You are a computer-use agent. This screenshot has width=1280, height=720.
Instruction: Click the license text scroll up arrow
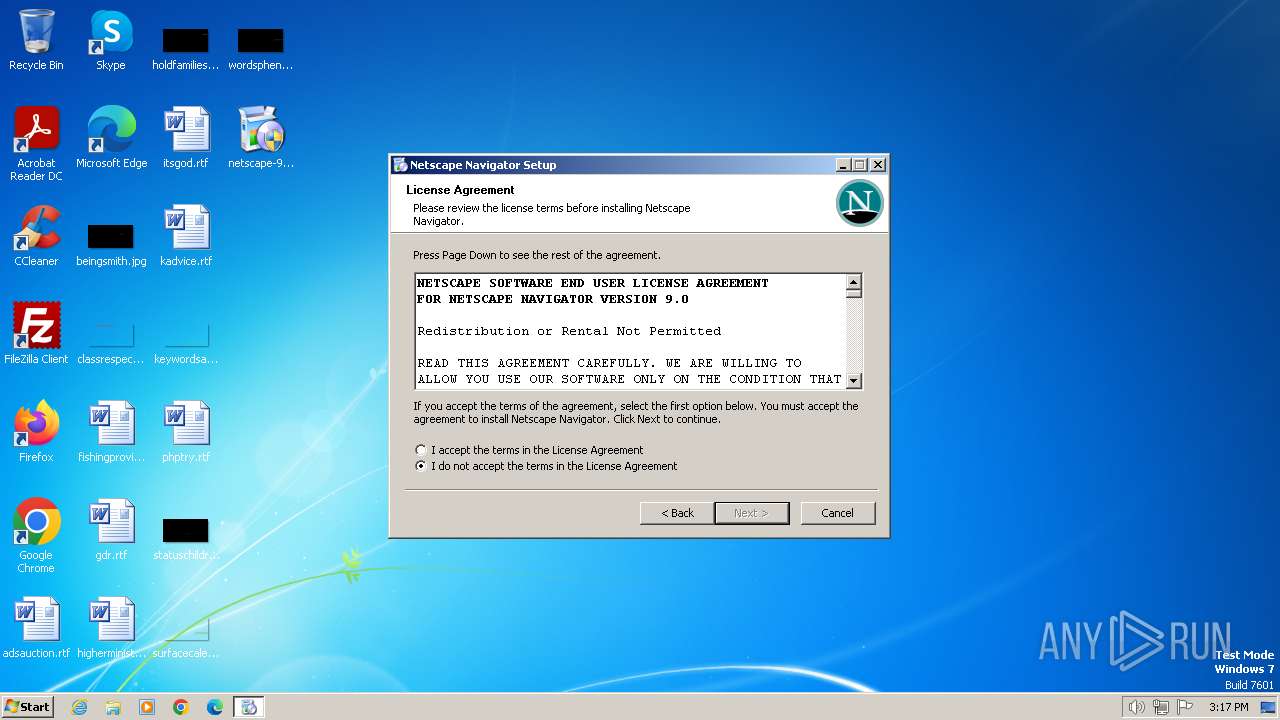tap(853, 283)
